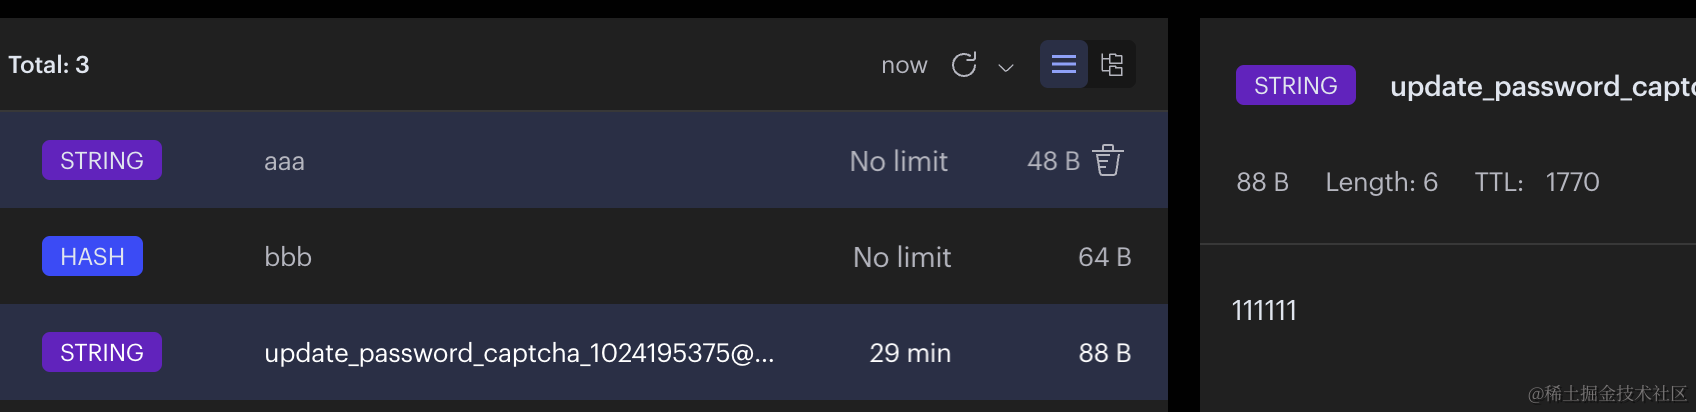The width and height of the screenshot is (1696, 412).
Task: Open the auto-refresh chevron dropdown
Action: (x=1006, y=67)
